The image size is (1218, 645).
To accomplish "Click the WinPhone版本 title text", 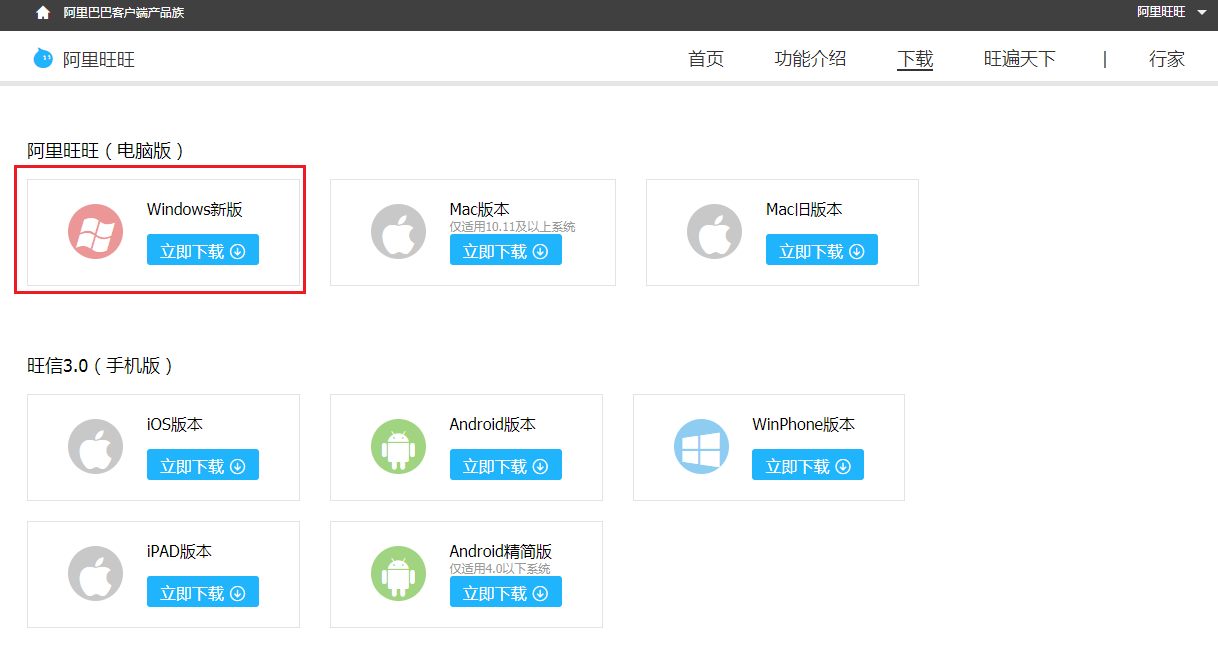I will [804, 424].
